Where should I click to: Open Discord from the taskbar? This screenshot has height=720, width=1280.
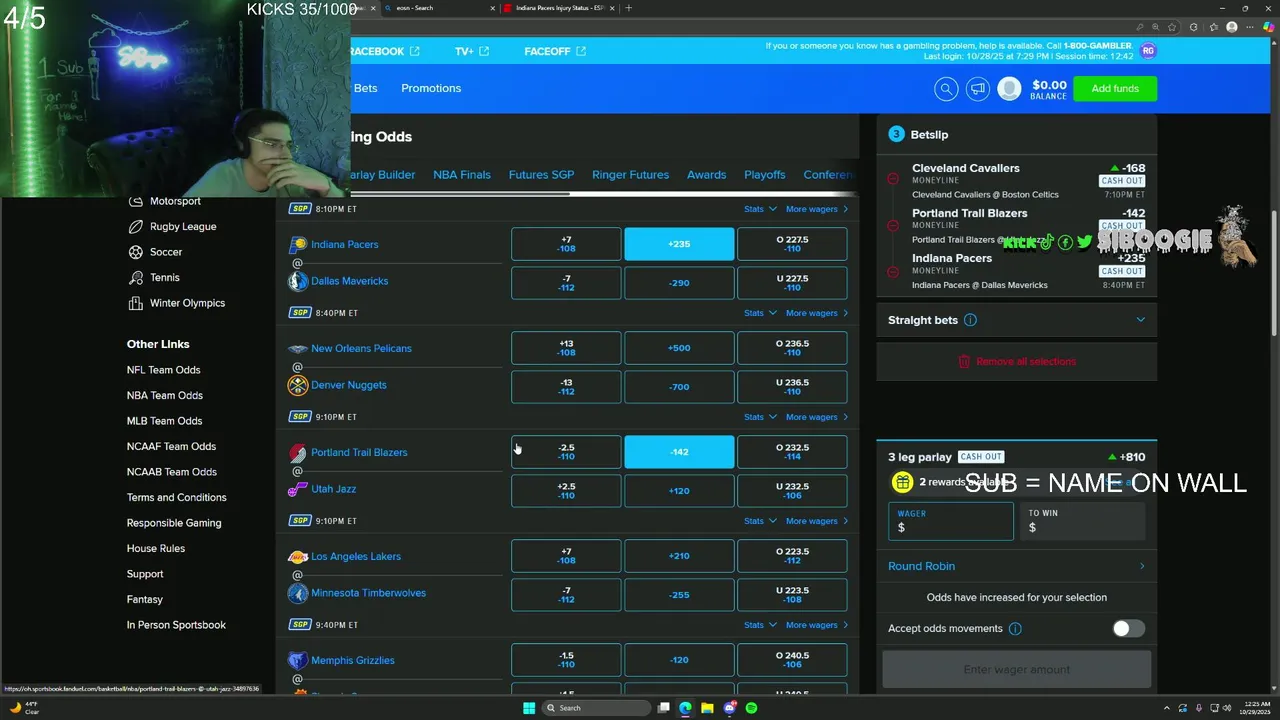click(729, 708)
